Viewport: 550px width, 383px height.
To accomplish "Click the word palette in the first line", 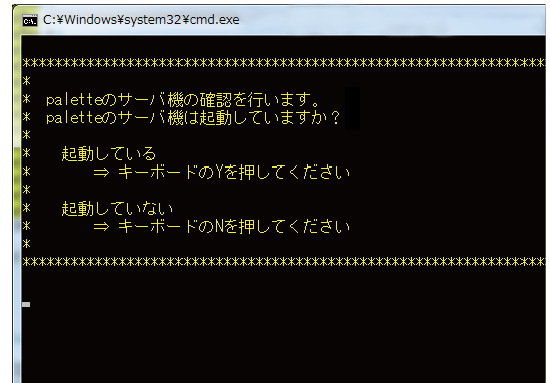I will tap(74, 100).
